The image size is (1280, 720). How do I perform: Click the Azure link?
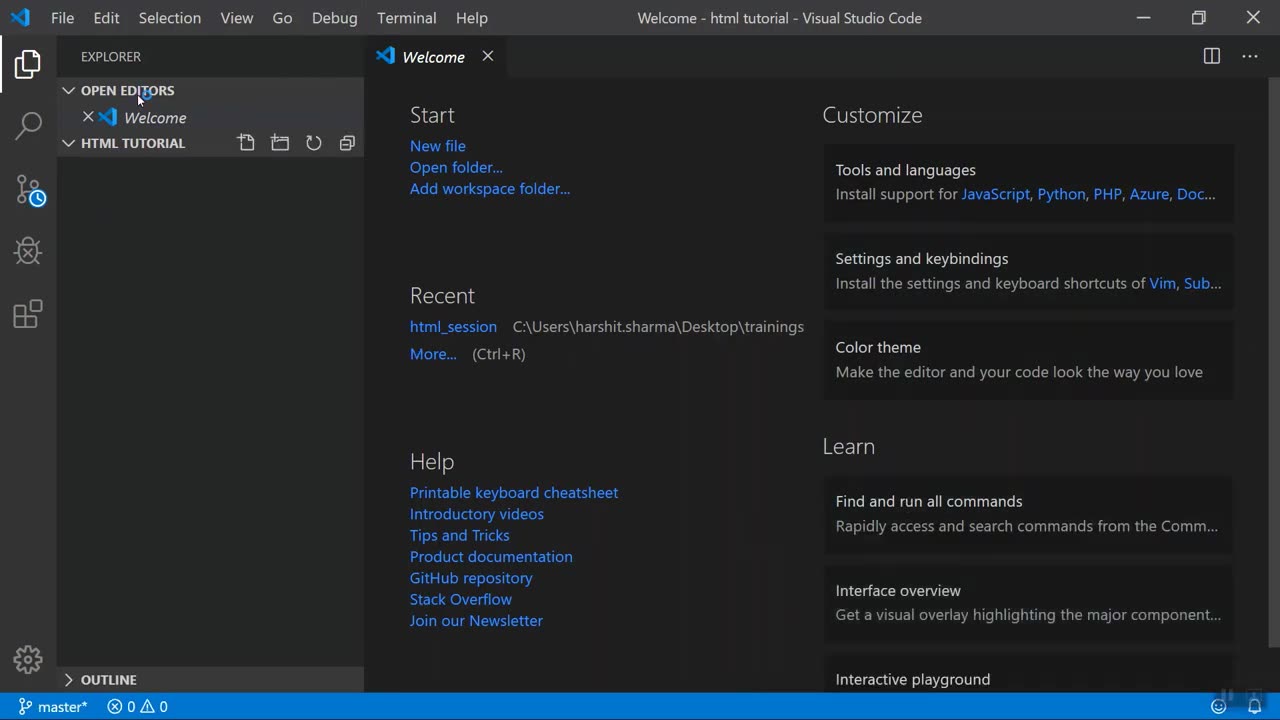point(1149,194)
